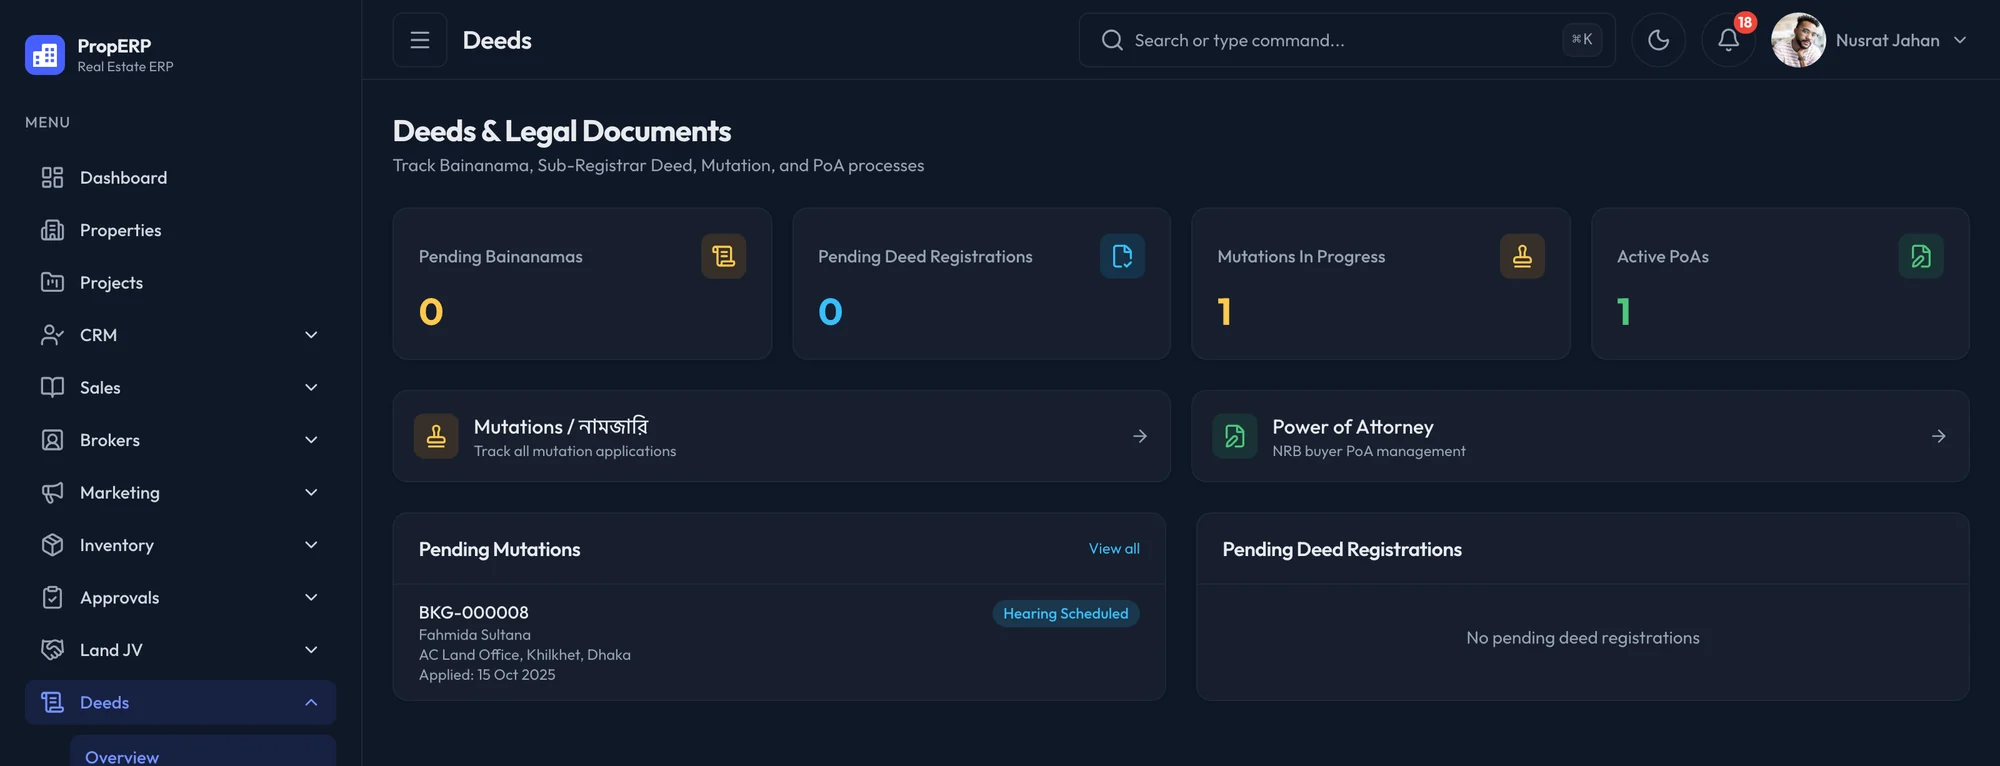Click the CRM user icon in sidebar

tap(52, 335)
